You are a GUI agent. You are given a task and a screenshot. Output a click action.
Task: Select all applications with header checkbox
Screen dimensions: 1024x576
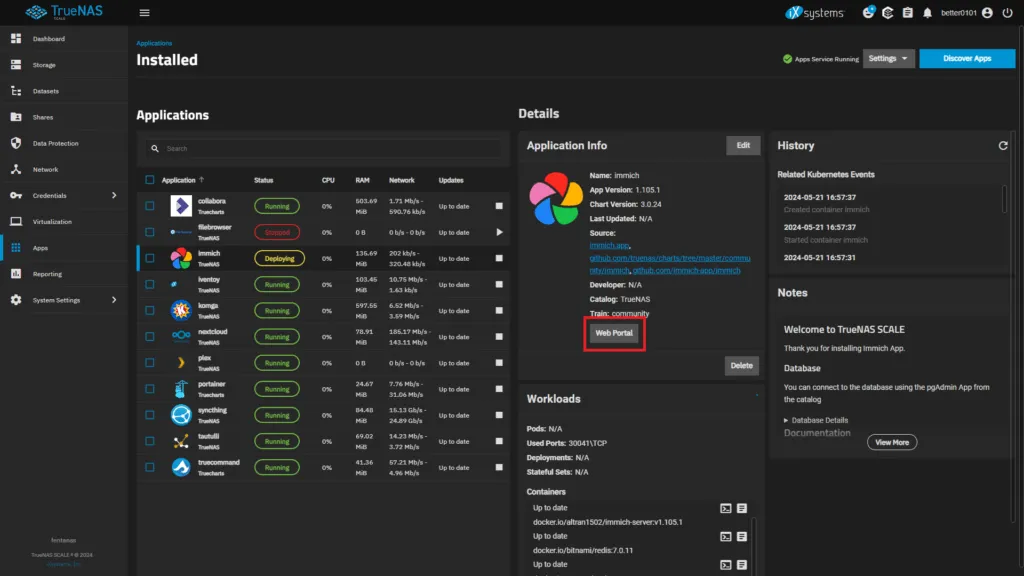(x=150, y=180)
